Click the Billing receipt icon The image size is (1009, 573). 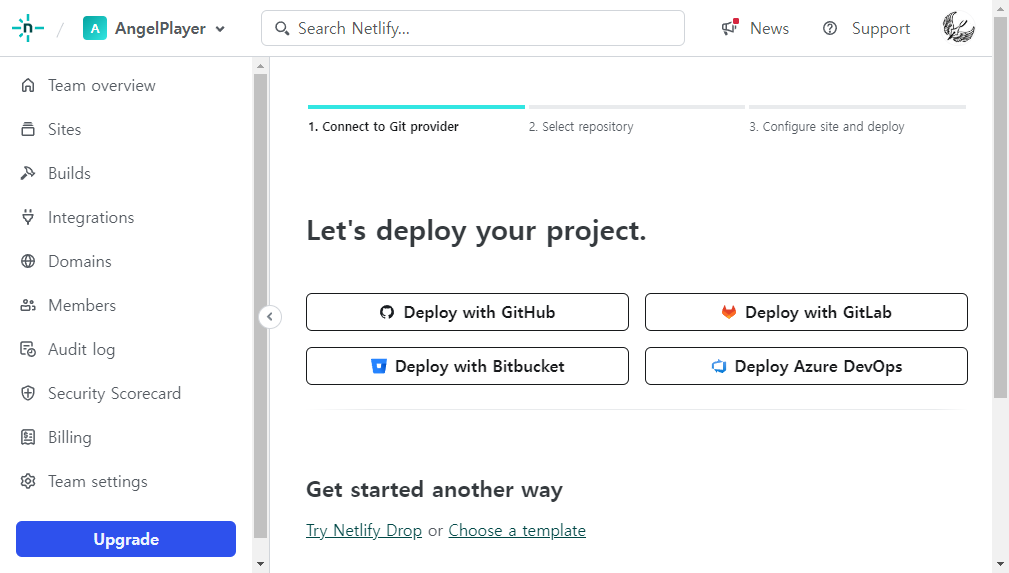[28, 437]
